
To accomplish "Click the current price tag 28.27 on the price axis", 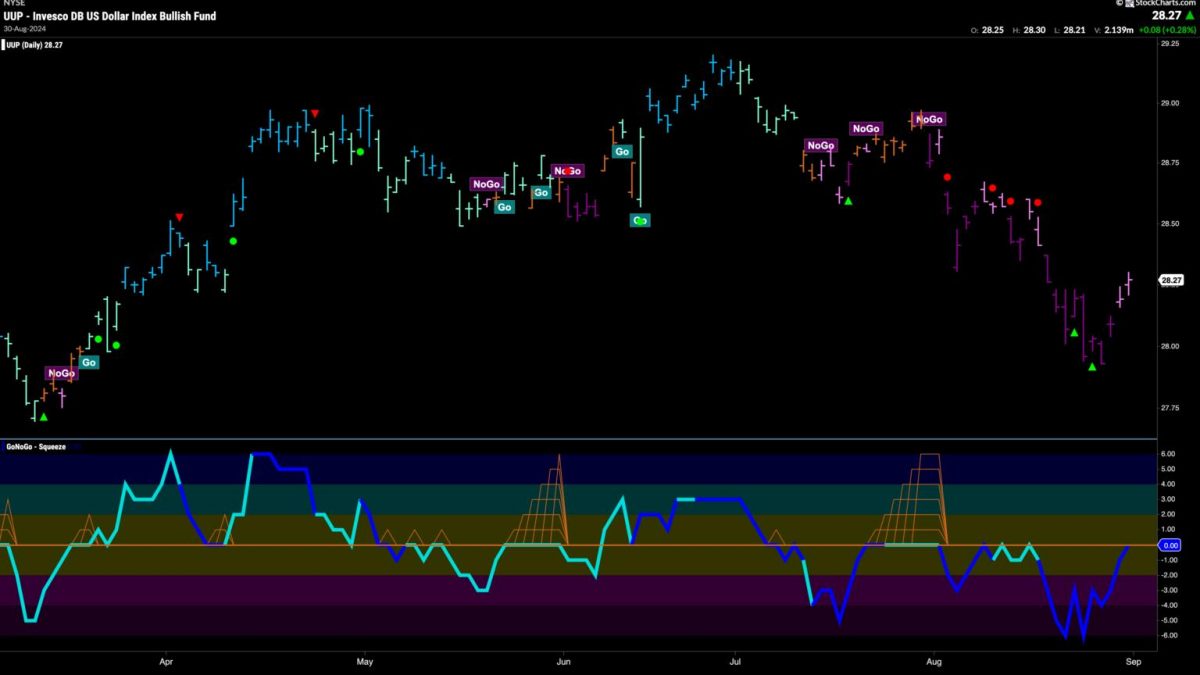I will coord(1172,281).
